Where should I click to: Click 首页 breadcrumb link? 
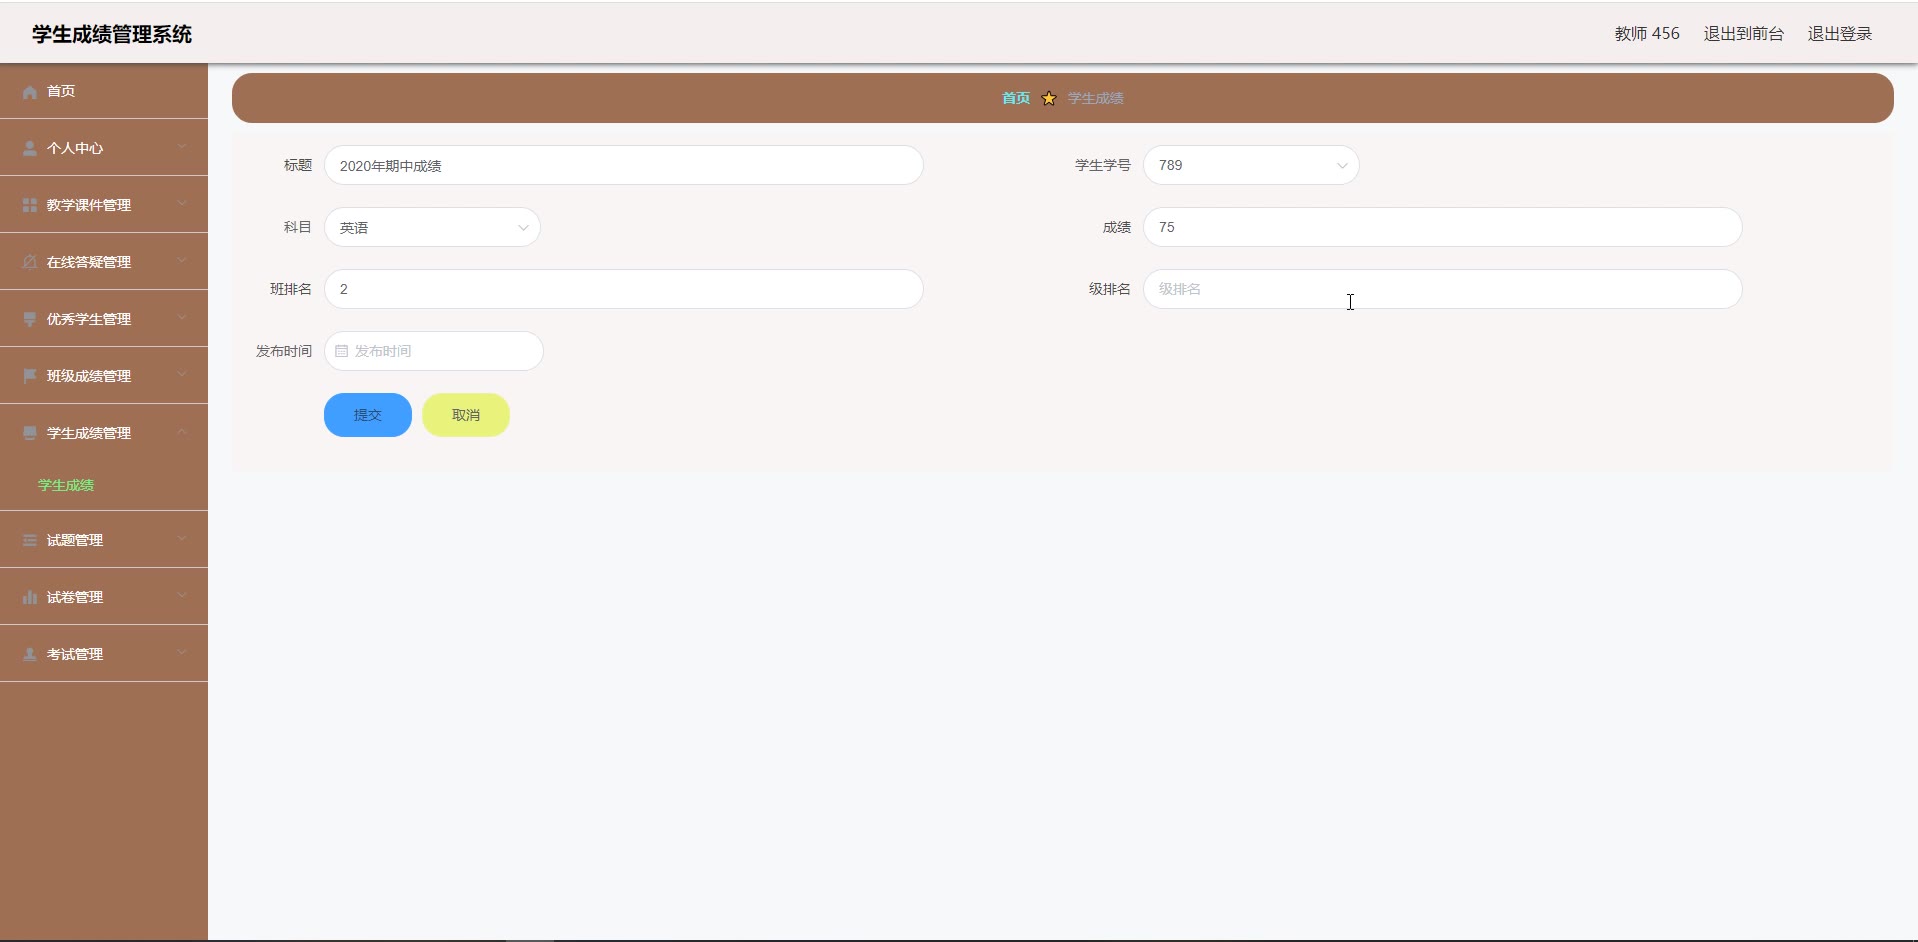coord(1016,98)
